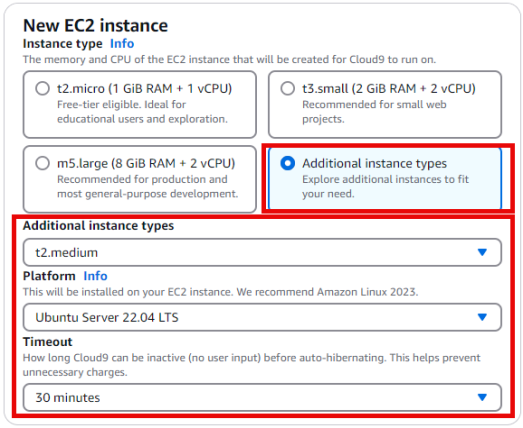Click the arrow icon on Timeout dropdown
The height and width of the screenshot is (428, 523).
tap(482, 397)
